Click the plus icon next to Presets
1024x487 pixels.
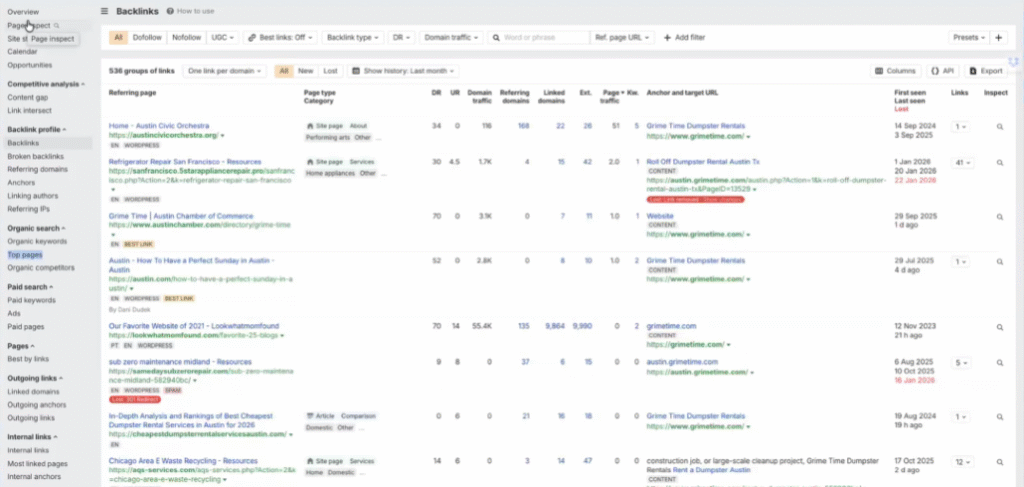998,37
